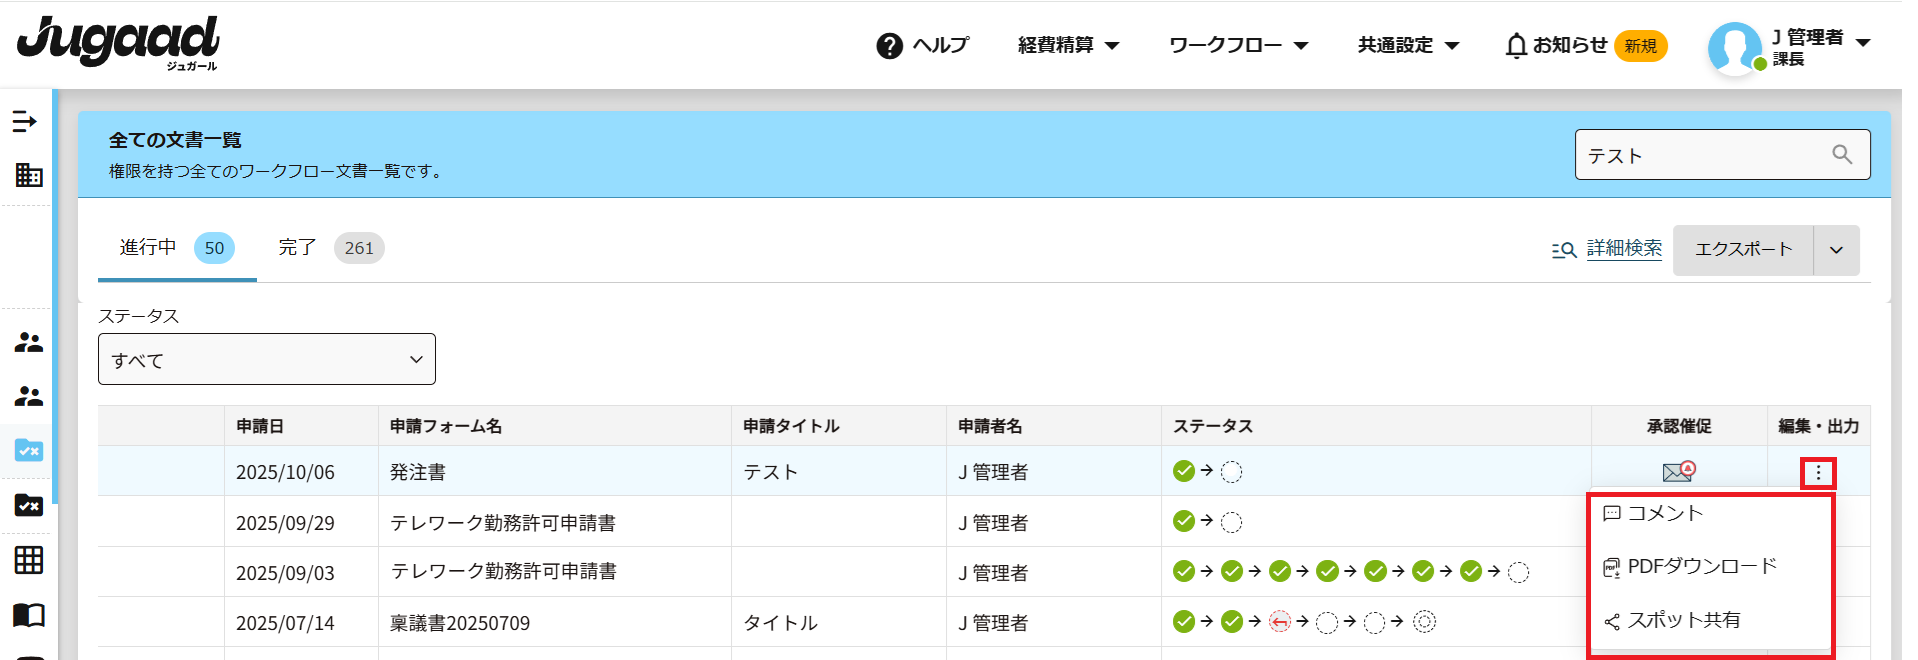
Task: Click the user profile avatar
Action: click(x=1734, y=47)
